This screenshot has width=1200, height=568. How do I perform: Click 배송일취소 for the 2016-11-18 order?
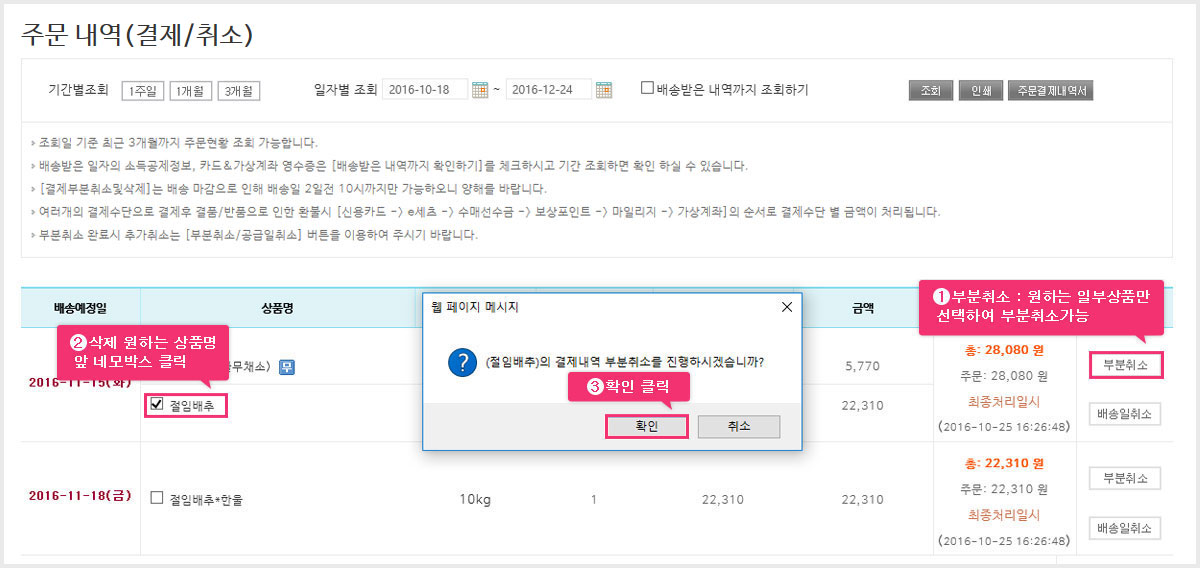(1125, 527)
